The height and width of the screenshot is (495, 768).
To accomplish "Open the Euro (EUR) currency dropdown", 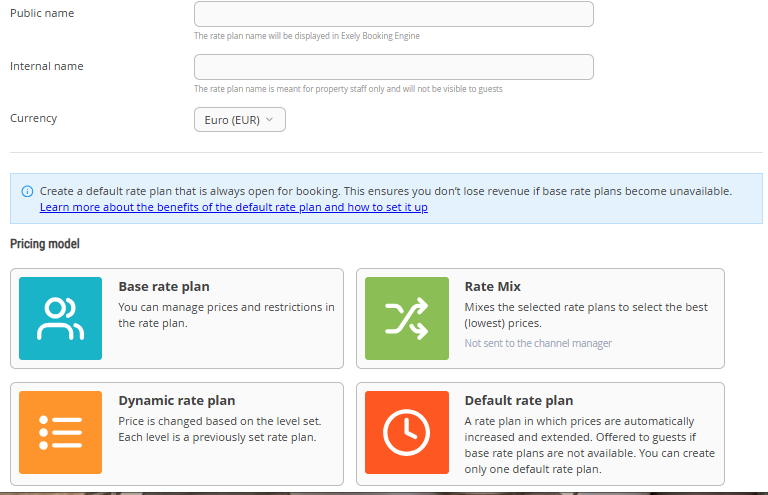I will click(x=239, y=120).
